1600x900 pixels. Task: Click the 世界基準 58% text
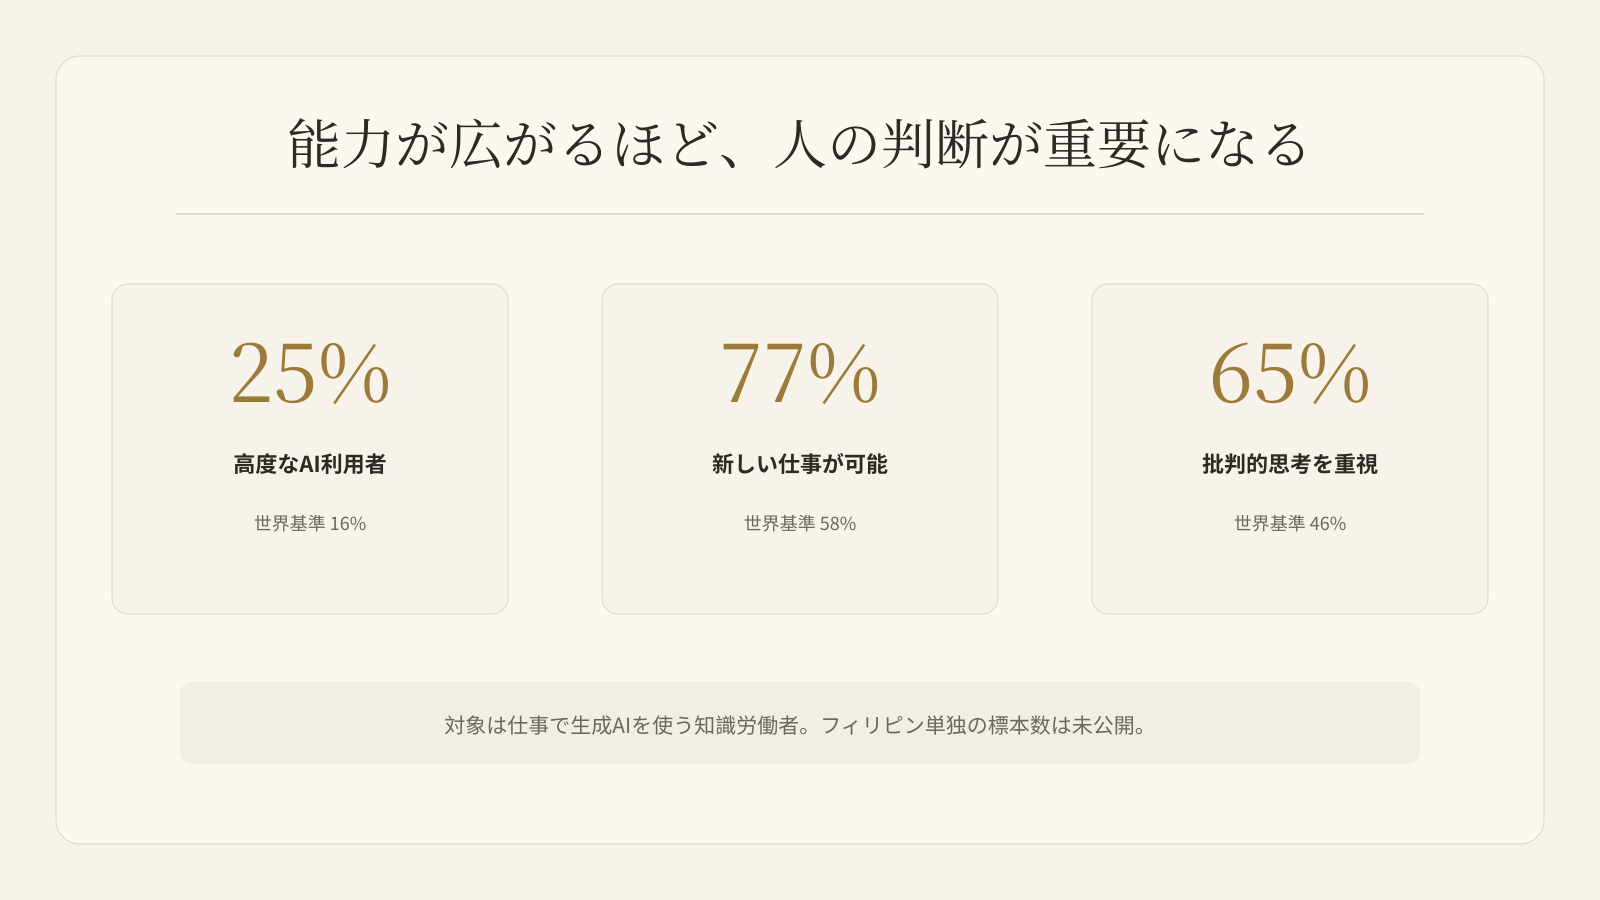tap(800, 523)
